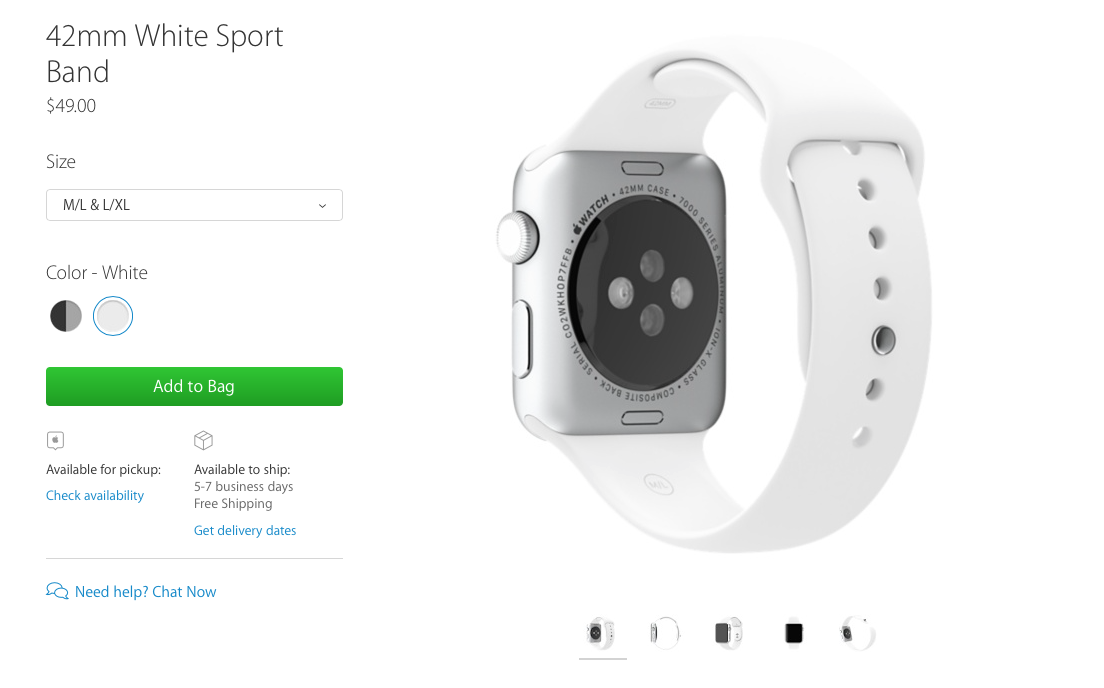This screenshot has height=688, width=1104.
Task: Select the white color swatch
Action: 113,316
